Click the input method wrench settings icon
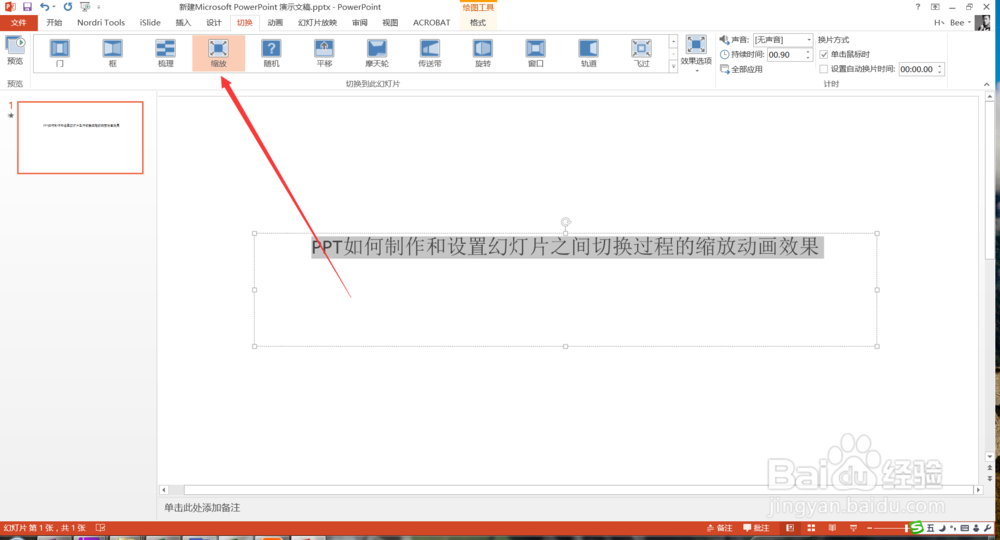Image resolution: width=1000 pixels, height=540 pixels. pos(988,528)
